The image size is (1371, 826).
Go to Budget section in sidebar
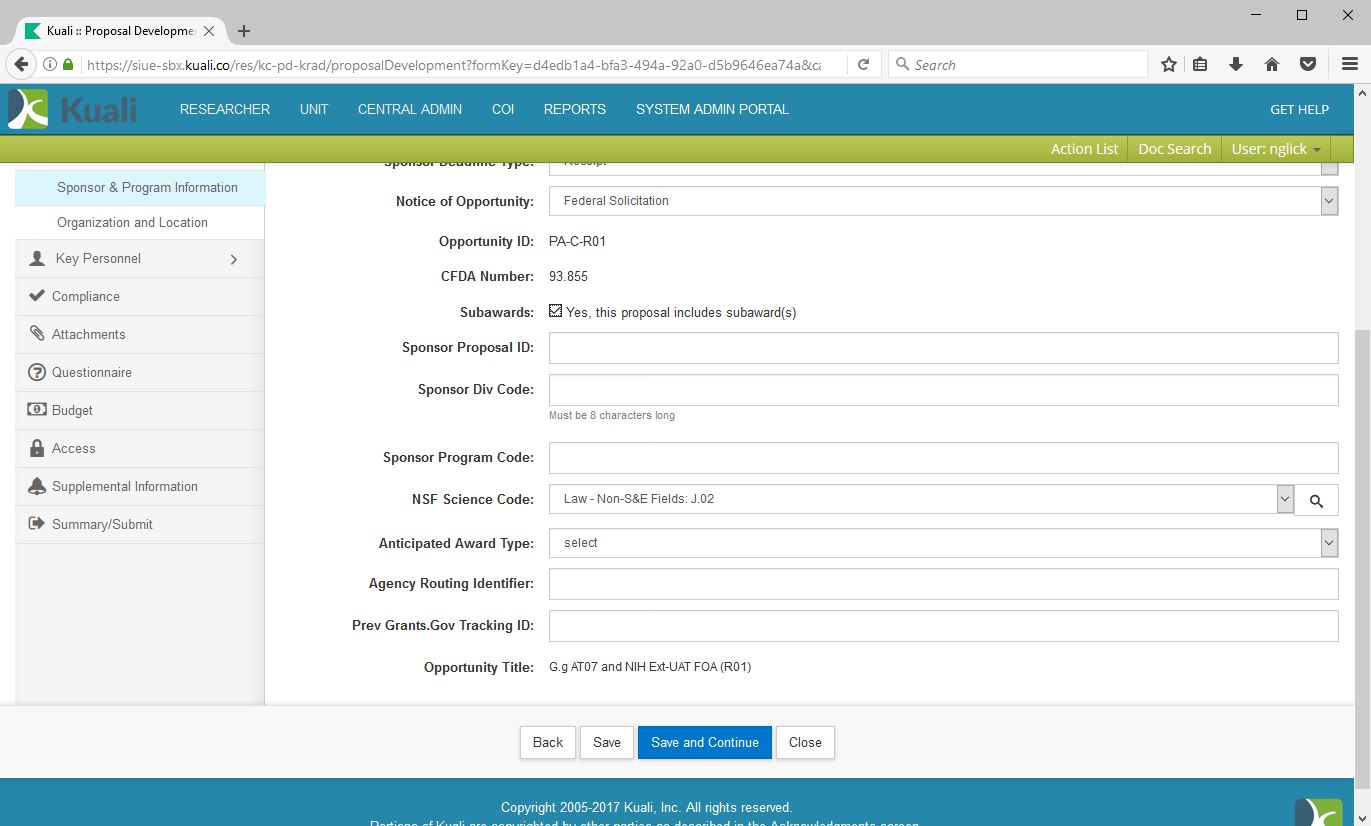pyautogui.click(x=72, y=411)
